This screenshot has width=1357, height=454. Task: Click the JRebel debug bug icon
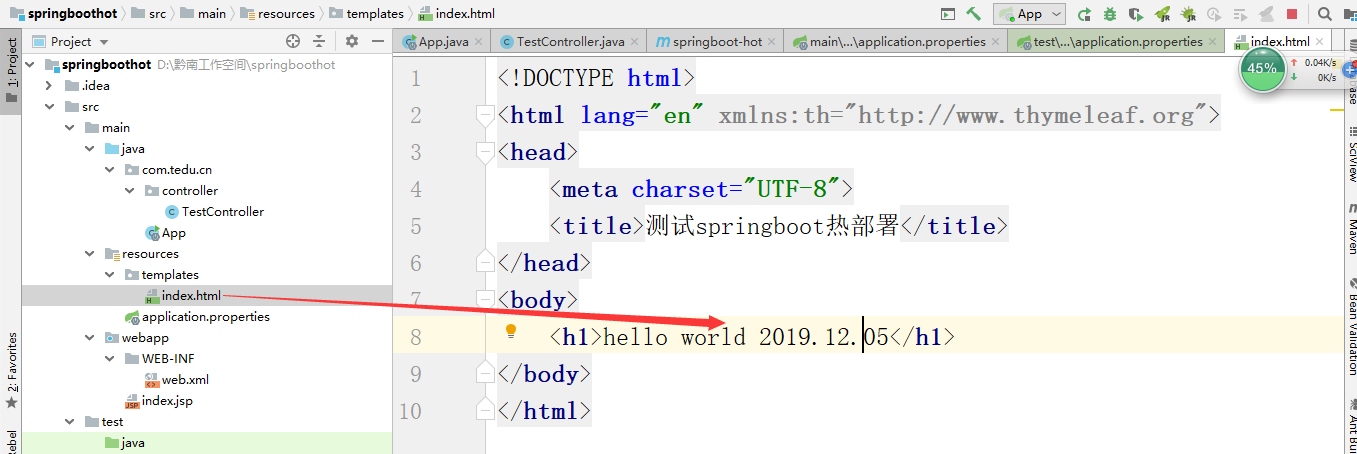1187,14
